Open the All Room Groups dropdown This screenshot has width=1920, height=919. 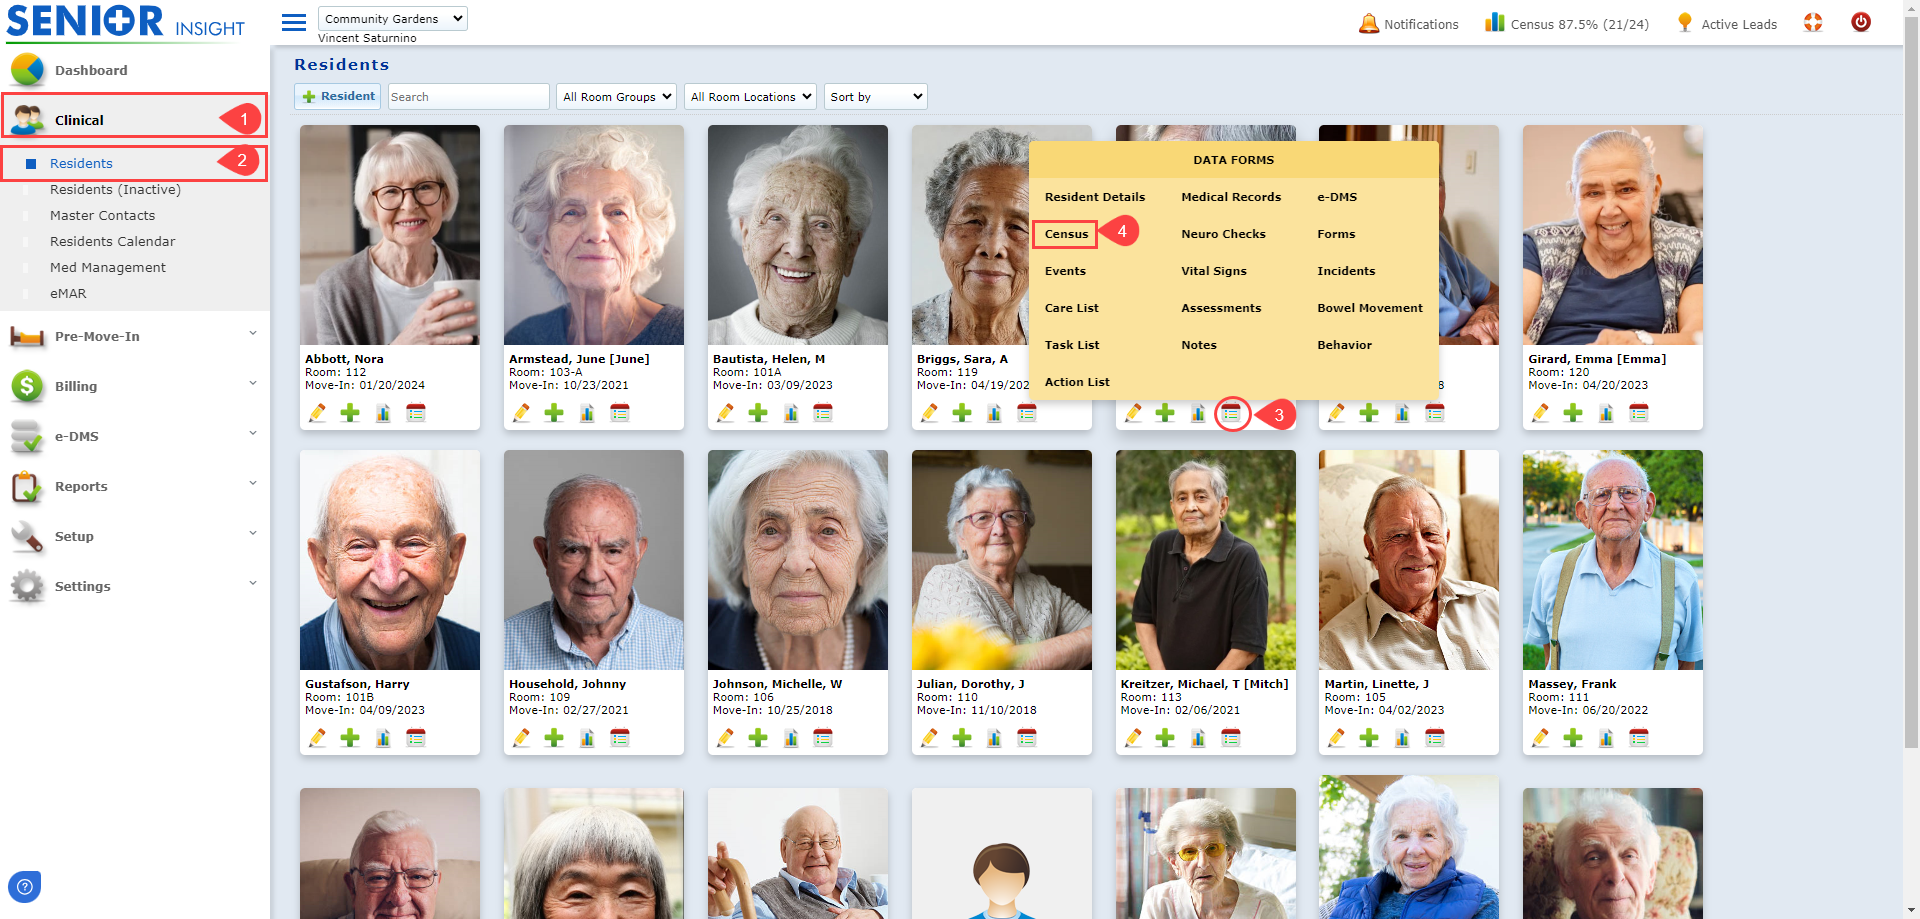point(616,96)
